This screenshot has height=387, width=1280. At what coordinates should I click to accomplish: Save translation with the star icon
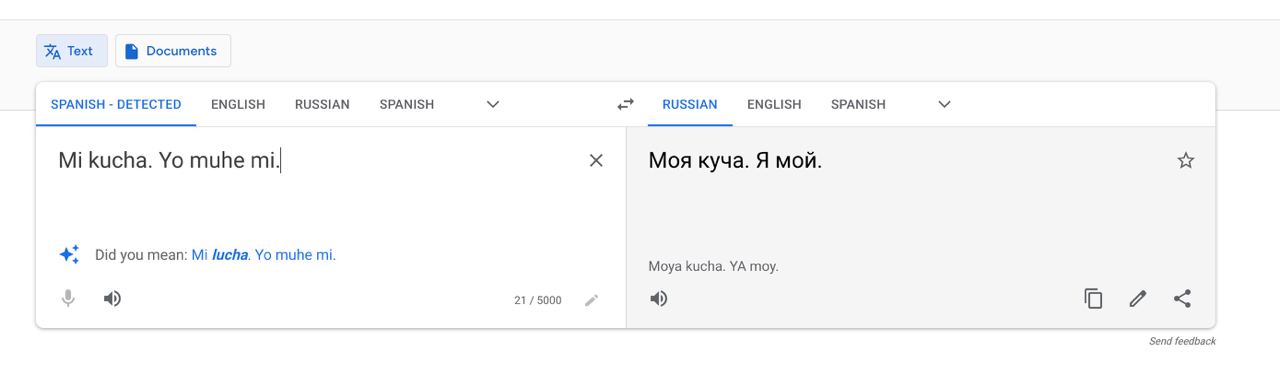pos(1186,160)
